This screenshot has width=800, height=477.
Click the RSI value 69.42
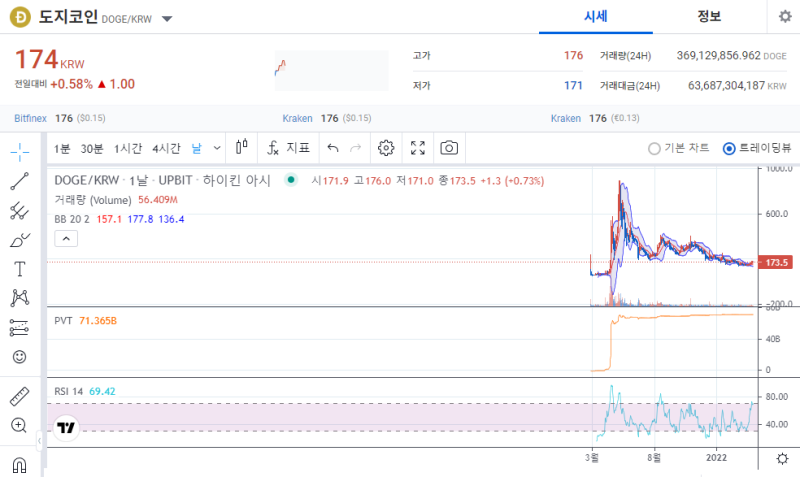[x=102, y=391]
